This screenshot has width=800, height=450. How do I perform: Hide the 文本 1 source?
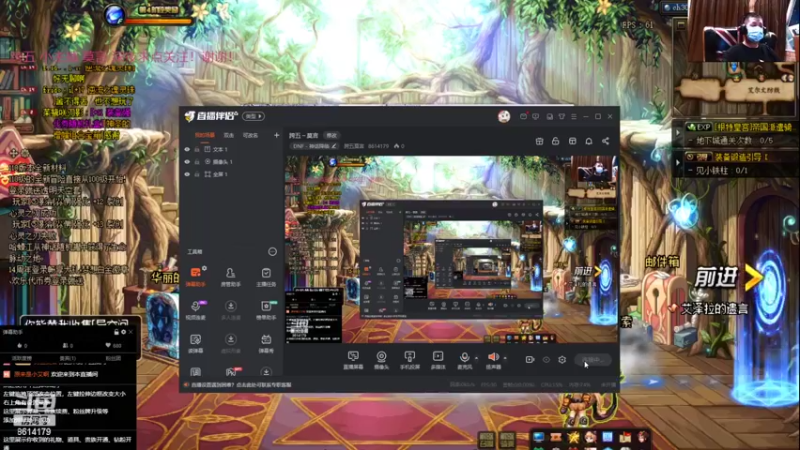click(x=187, y=149)
